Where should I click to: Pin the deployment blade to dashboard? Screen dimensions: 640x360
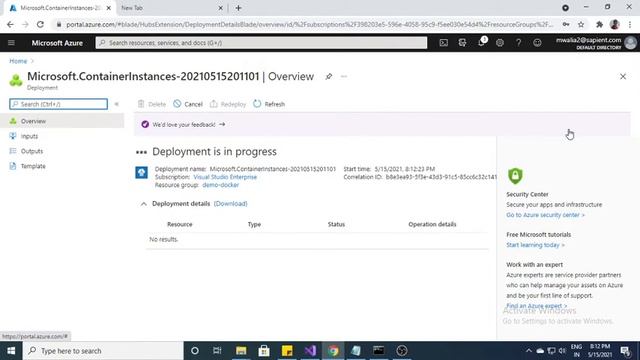329,76
